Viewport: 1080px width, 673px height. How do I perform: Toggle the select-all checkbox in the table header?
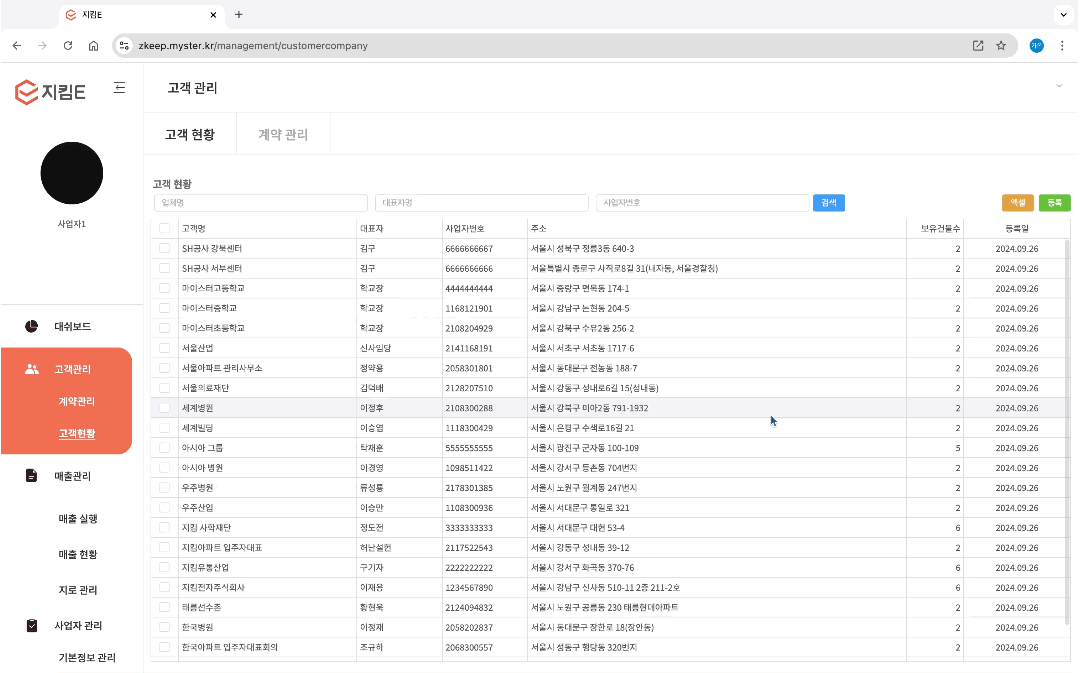(x=165, y=228)
